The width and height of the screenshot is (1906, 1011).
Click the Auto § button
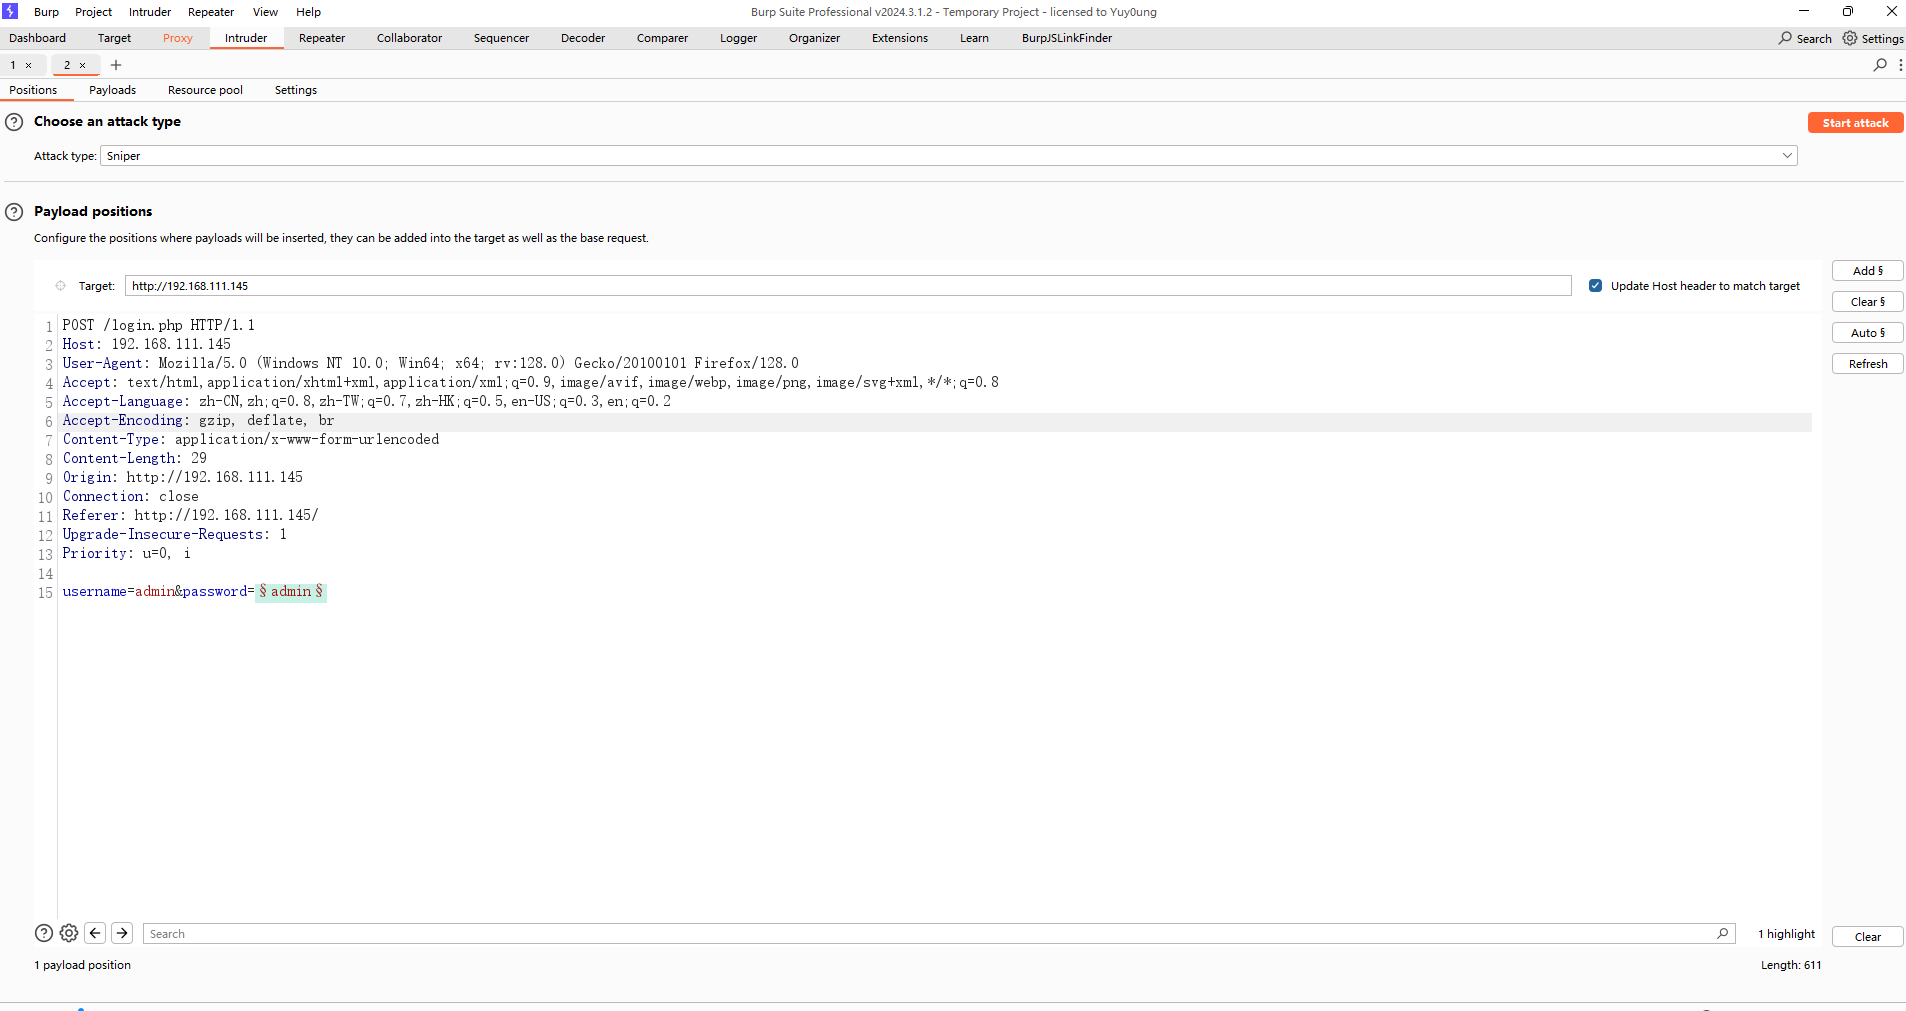point(1867,333)
